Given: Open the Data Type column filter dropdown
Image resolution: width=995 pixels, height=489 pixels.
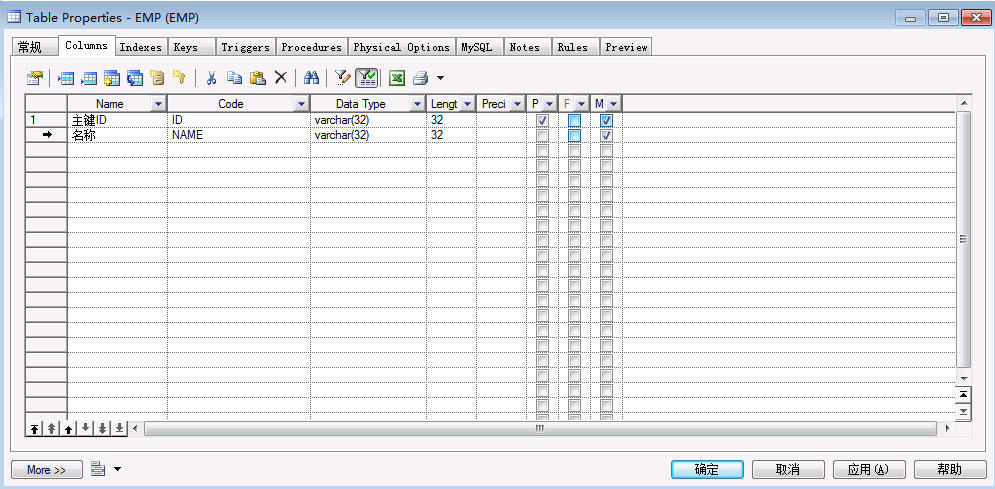Looking at the screenshot, I should pos(417,103).
